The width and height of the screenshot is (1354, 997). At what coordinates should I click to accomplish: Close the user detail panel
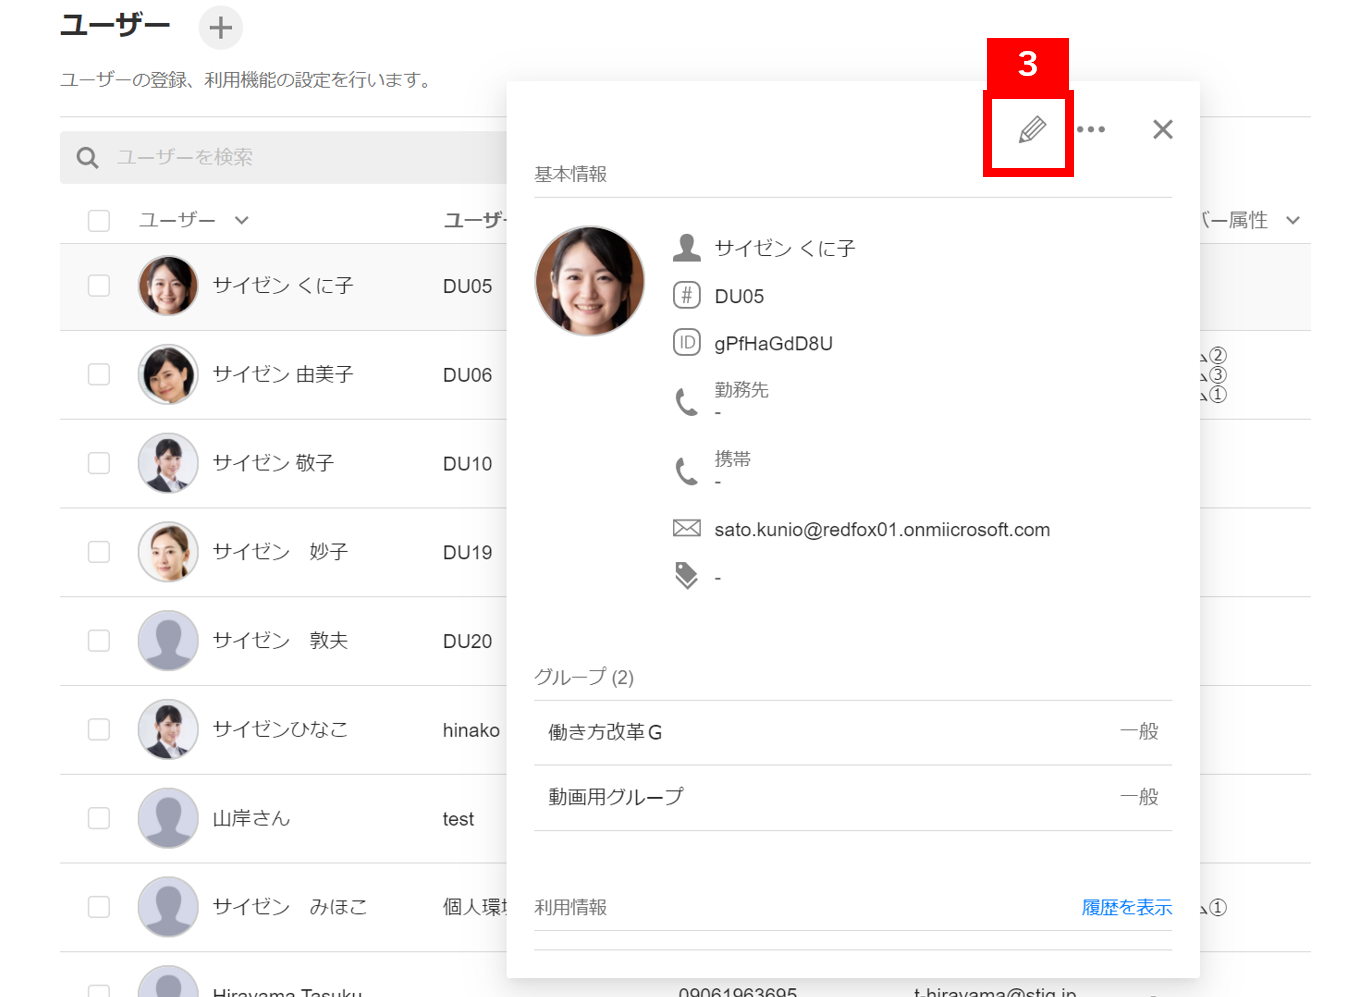[1162, 129]
